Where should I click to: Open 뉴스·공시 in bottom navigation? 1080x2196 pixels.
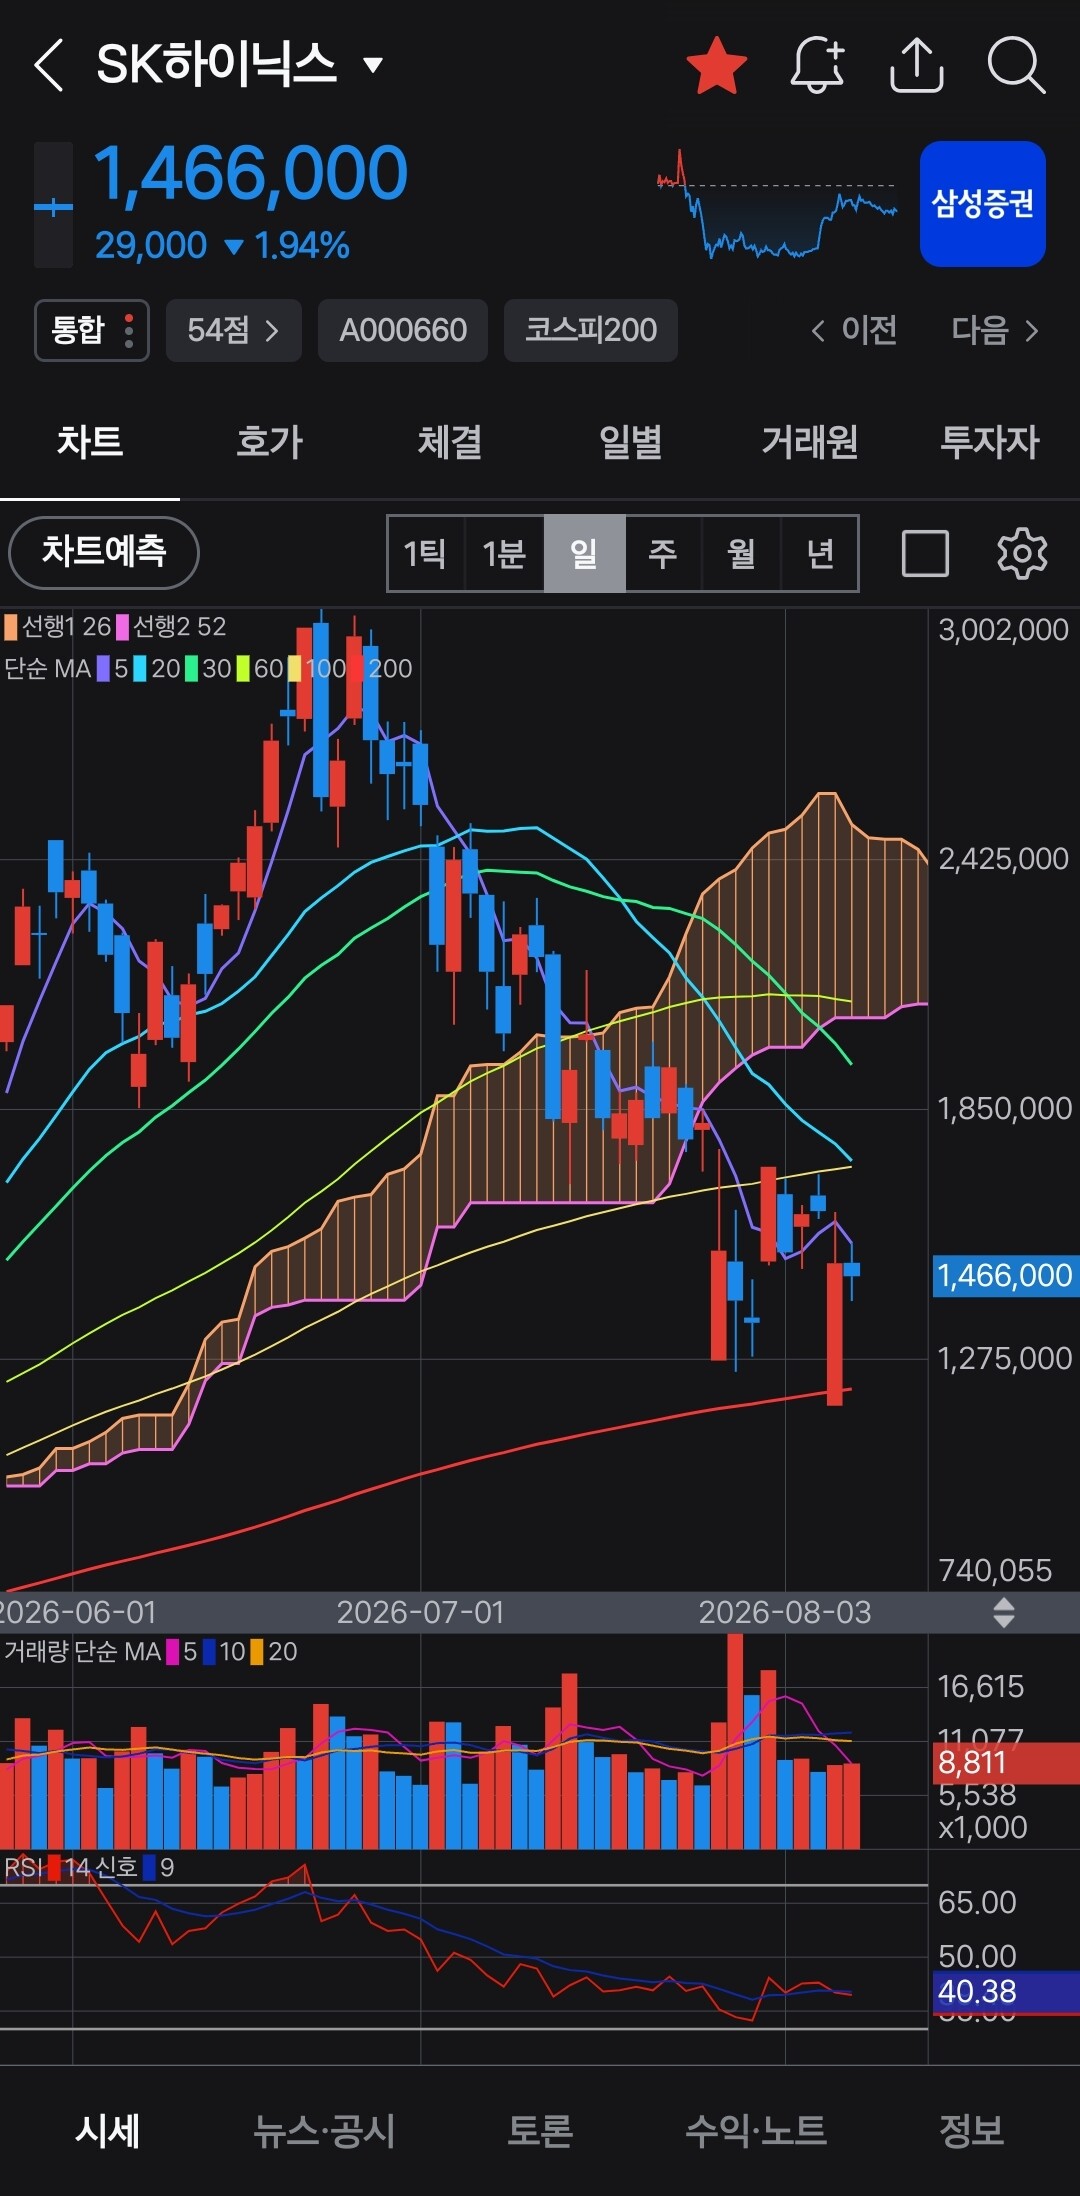pyautogui.click(x=324, y=2130)
